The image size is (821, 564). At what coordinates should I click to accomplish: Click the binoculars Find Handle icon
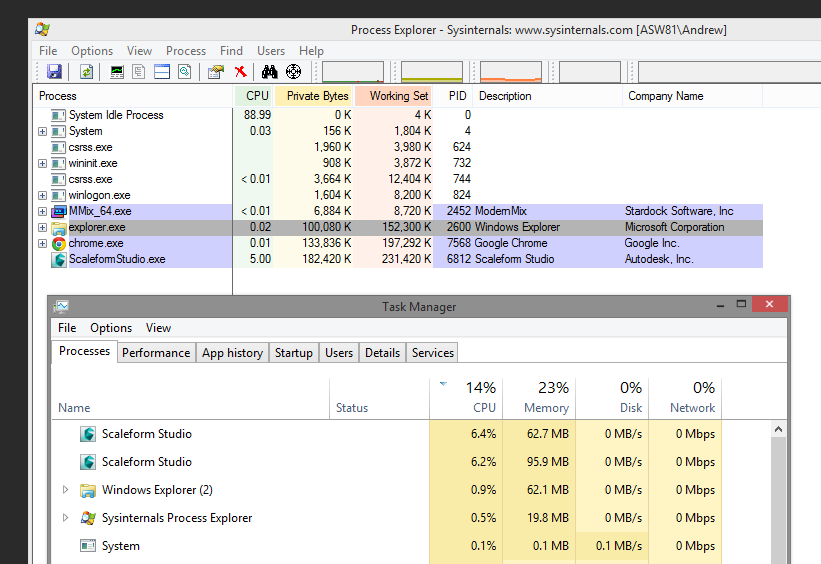coord(269,71)
